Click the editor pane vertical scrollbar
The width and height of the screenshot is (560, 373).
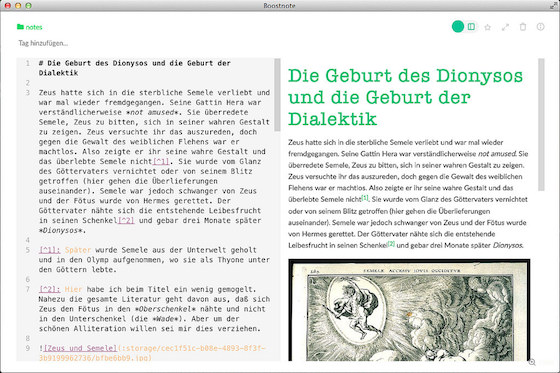[x=277, y=95]
